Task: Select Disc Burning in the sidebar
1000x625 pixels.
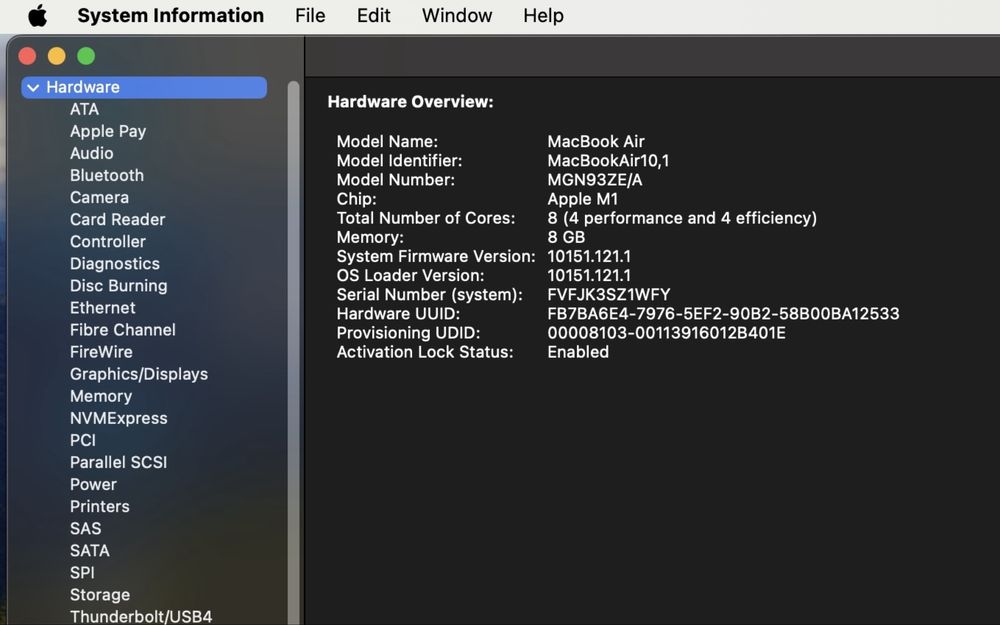Action: click(119, 286)
